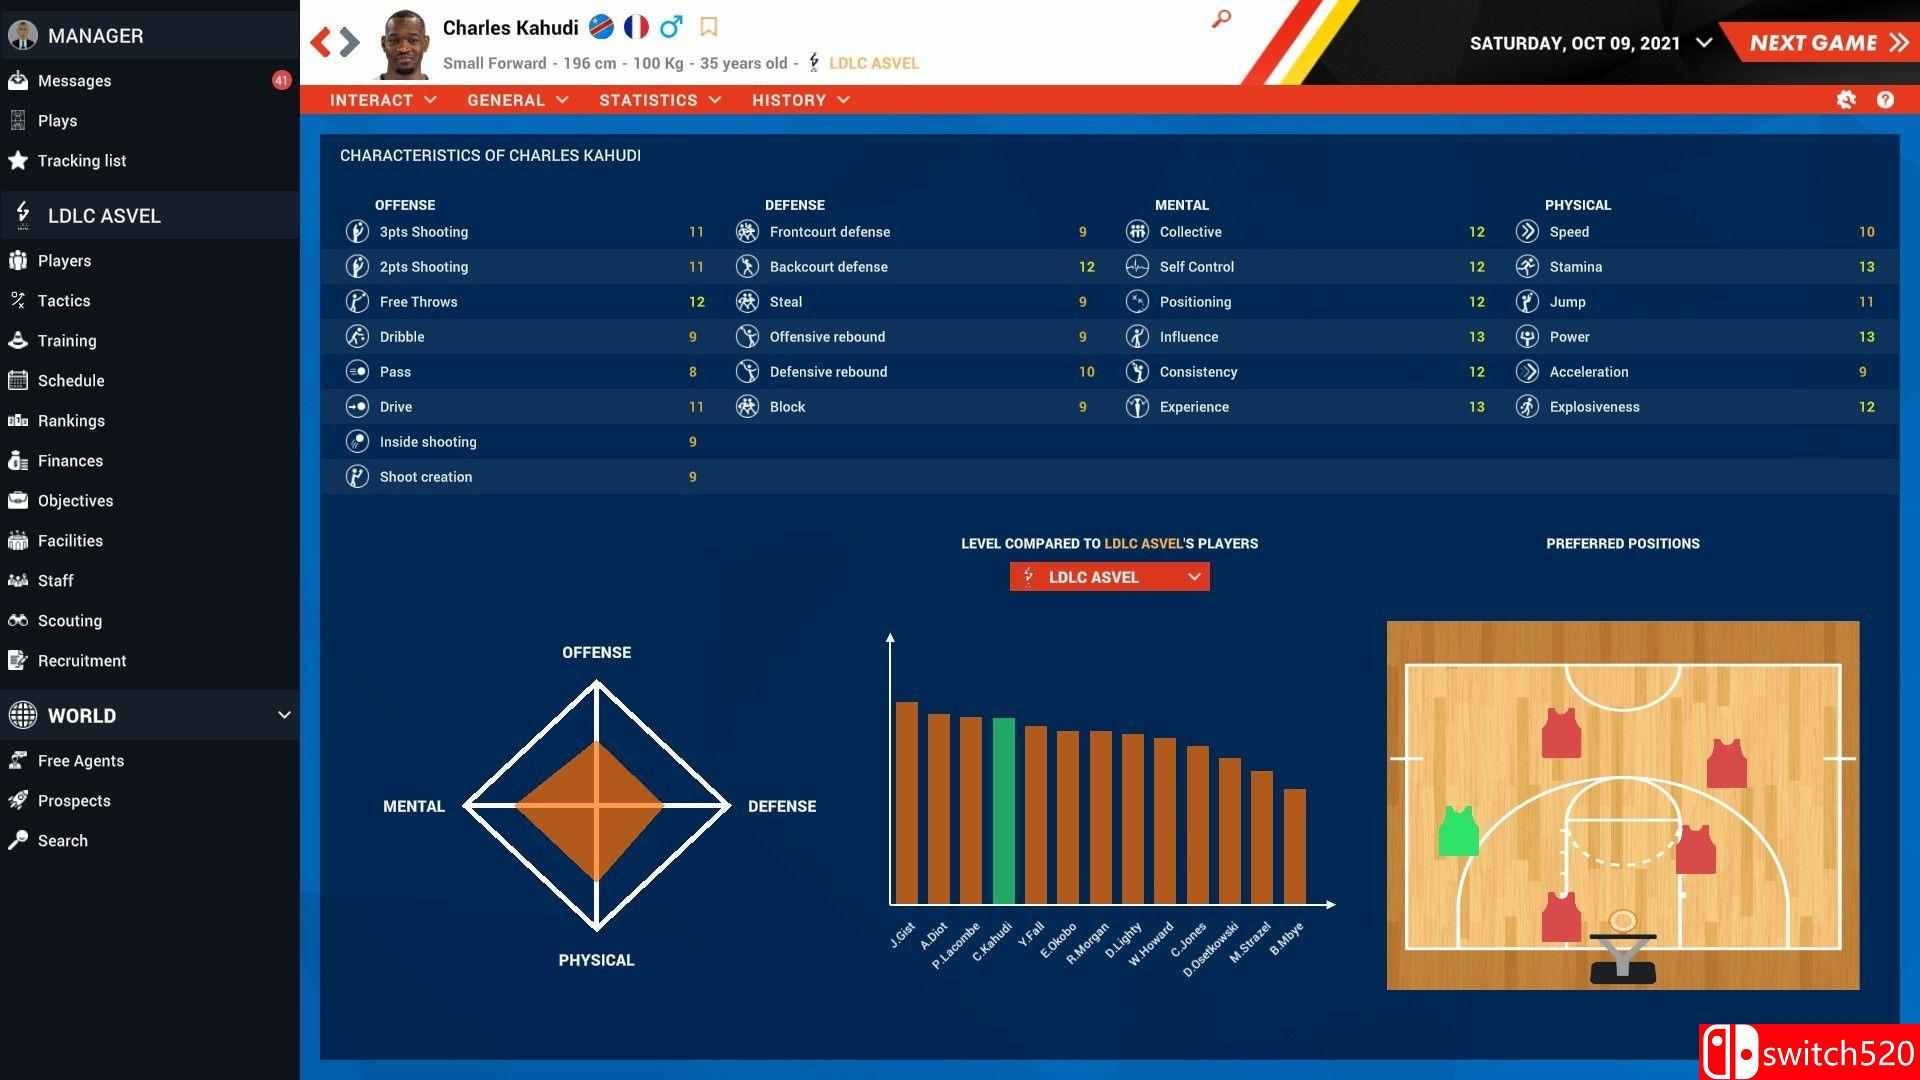
Task: Click the Scouting sidebar menu item
Action: [x=70, y=620]
